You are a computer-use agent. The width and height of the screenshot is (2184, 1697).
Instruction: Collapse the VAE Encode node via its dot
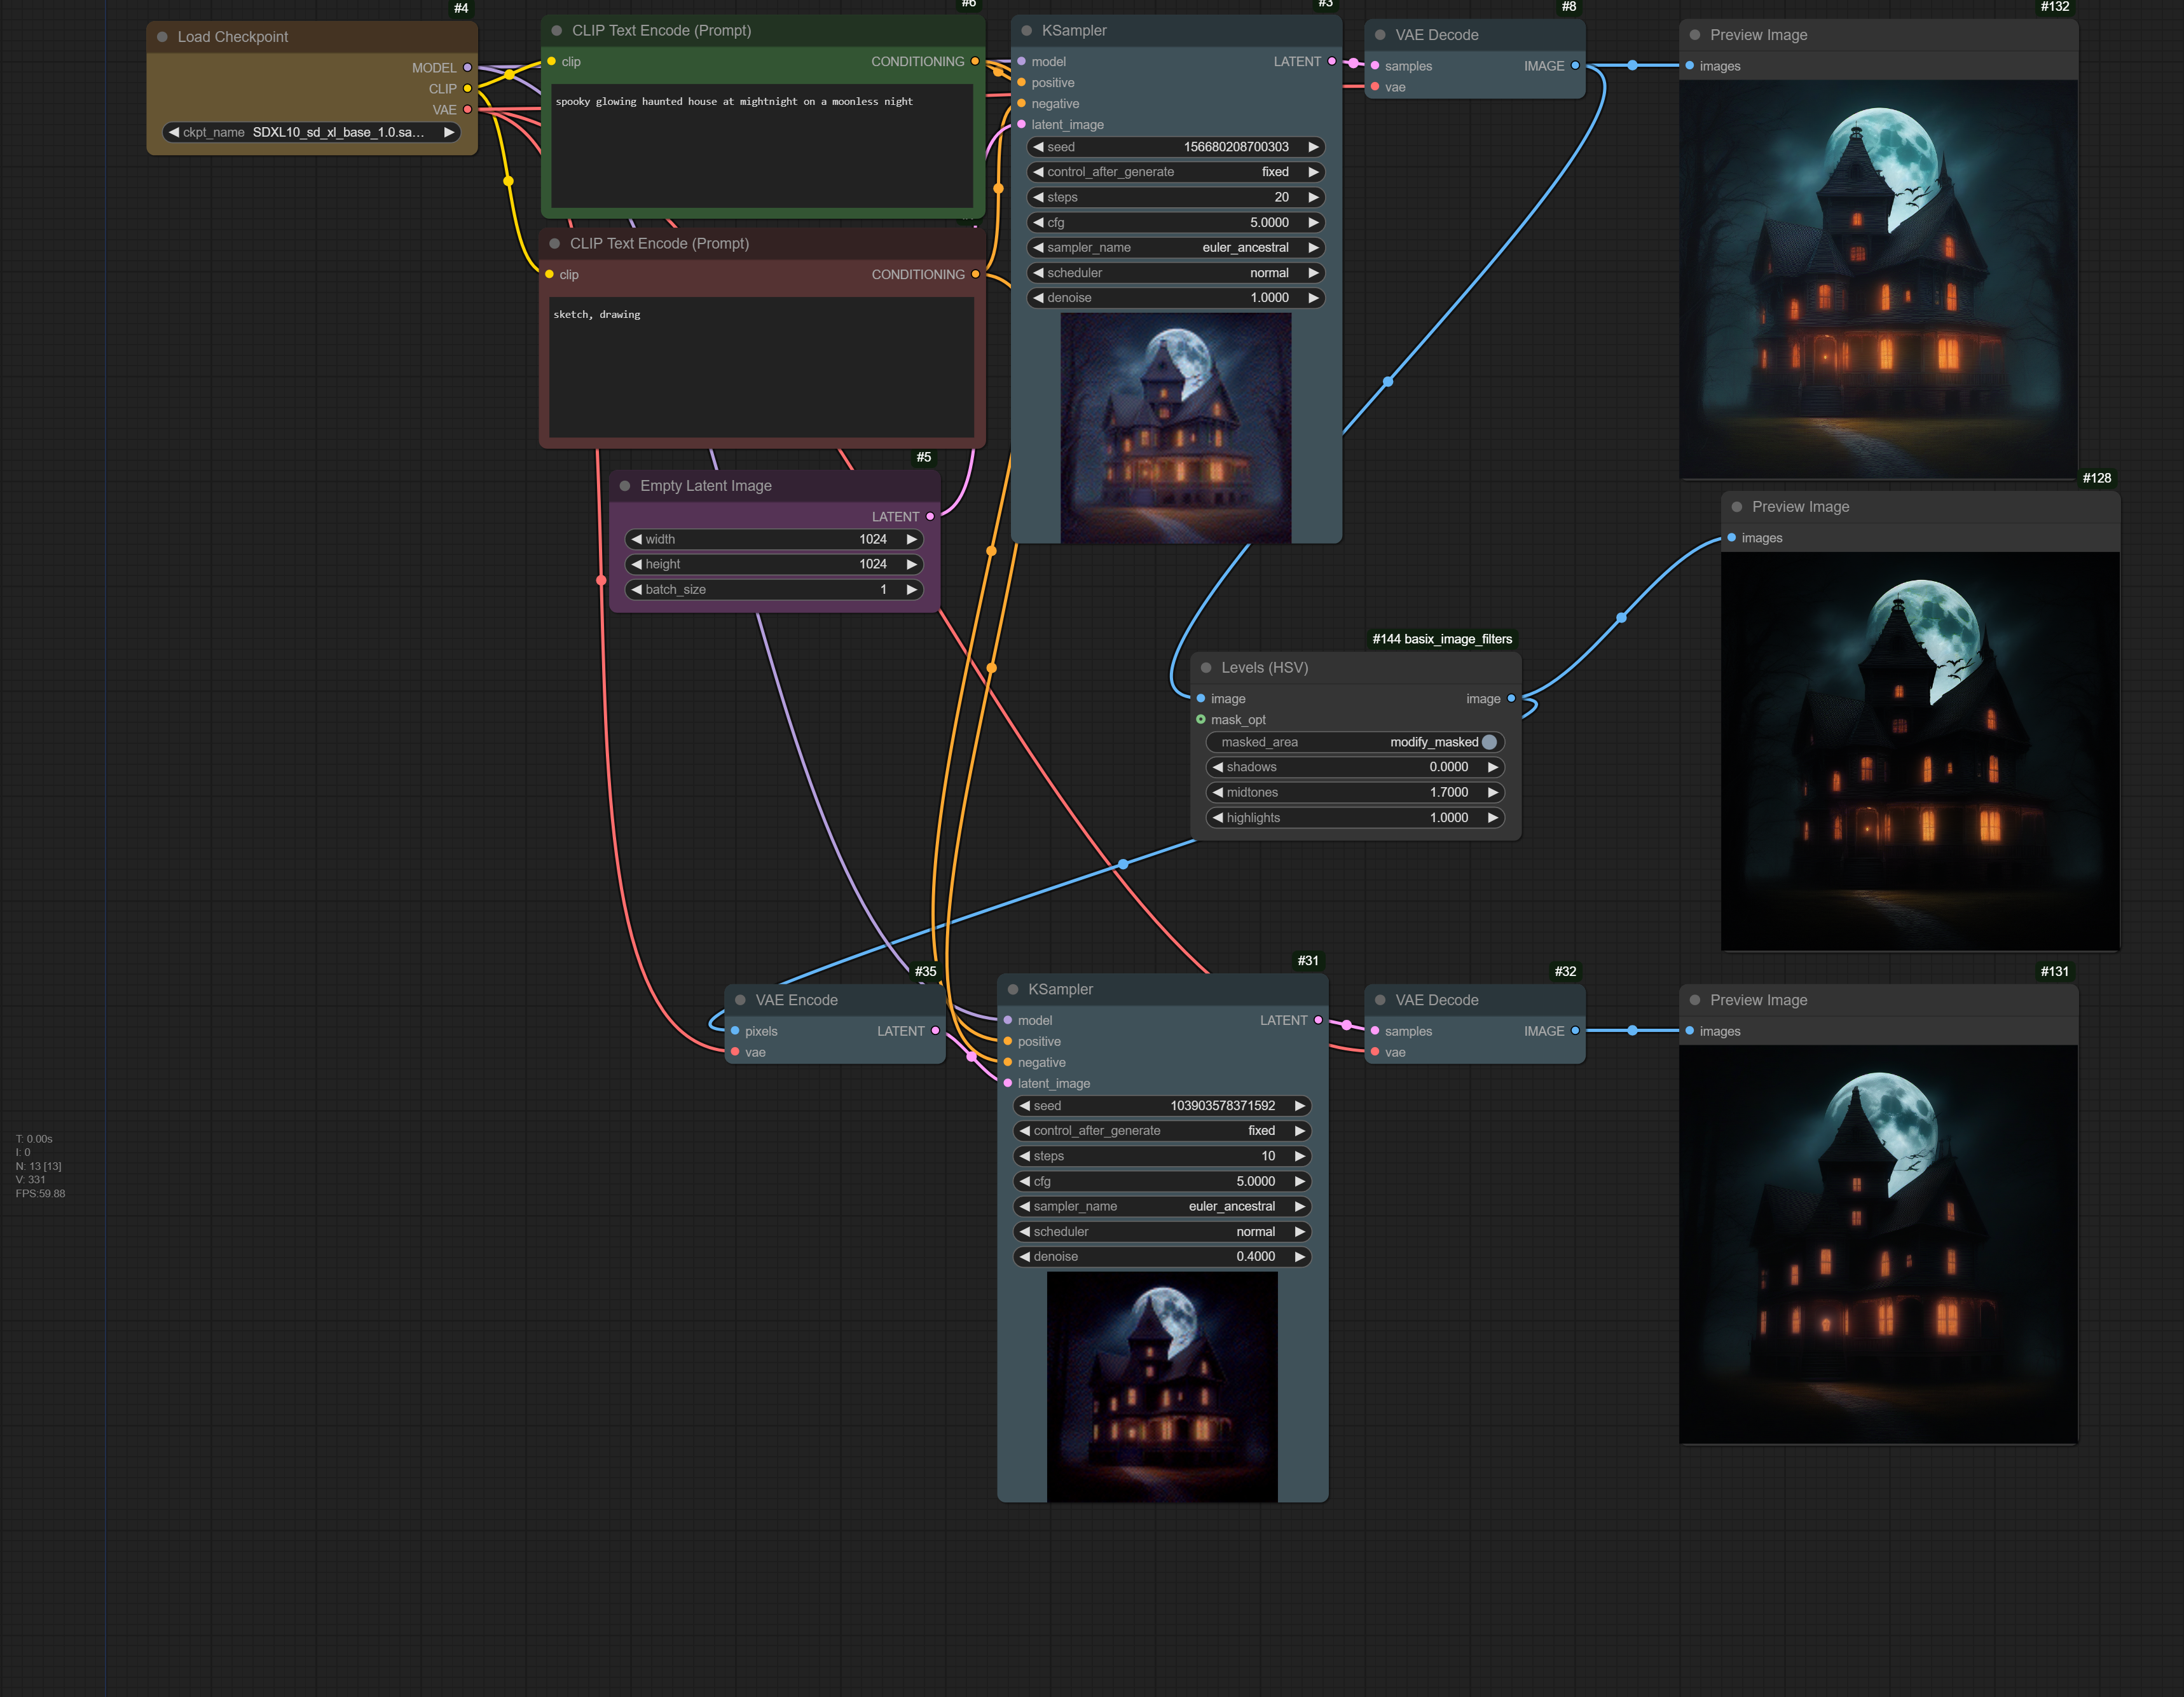(740, 1000)
